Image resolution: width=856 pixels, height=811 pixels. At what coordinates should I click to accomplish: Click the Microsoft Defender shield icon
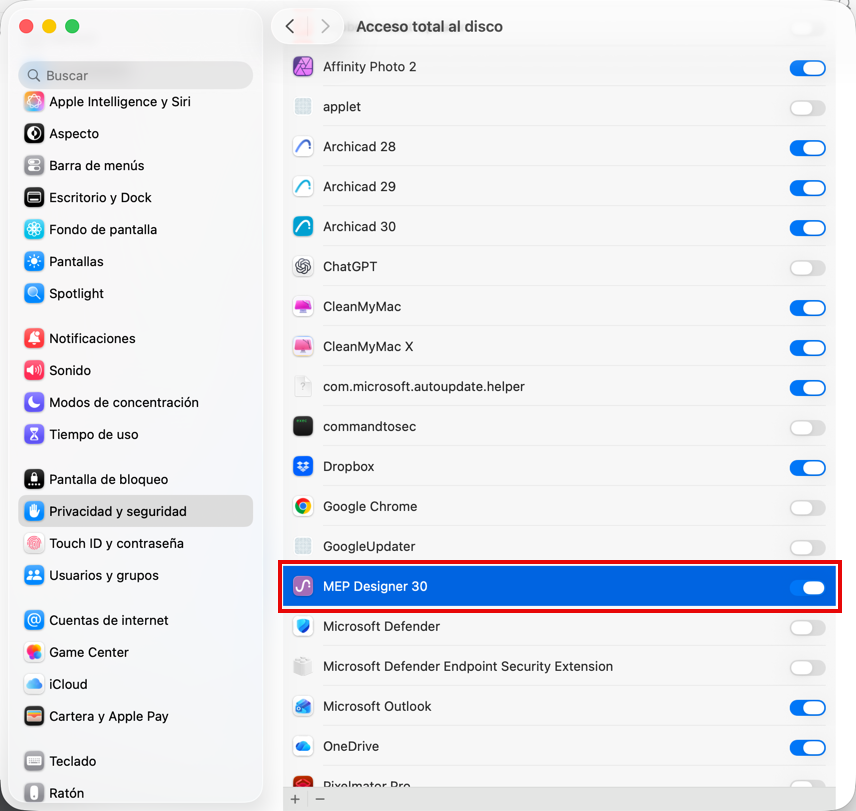point(303,626)
